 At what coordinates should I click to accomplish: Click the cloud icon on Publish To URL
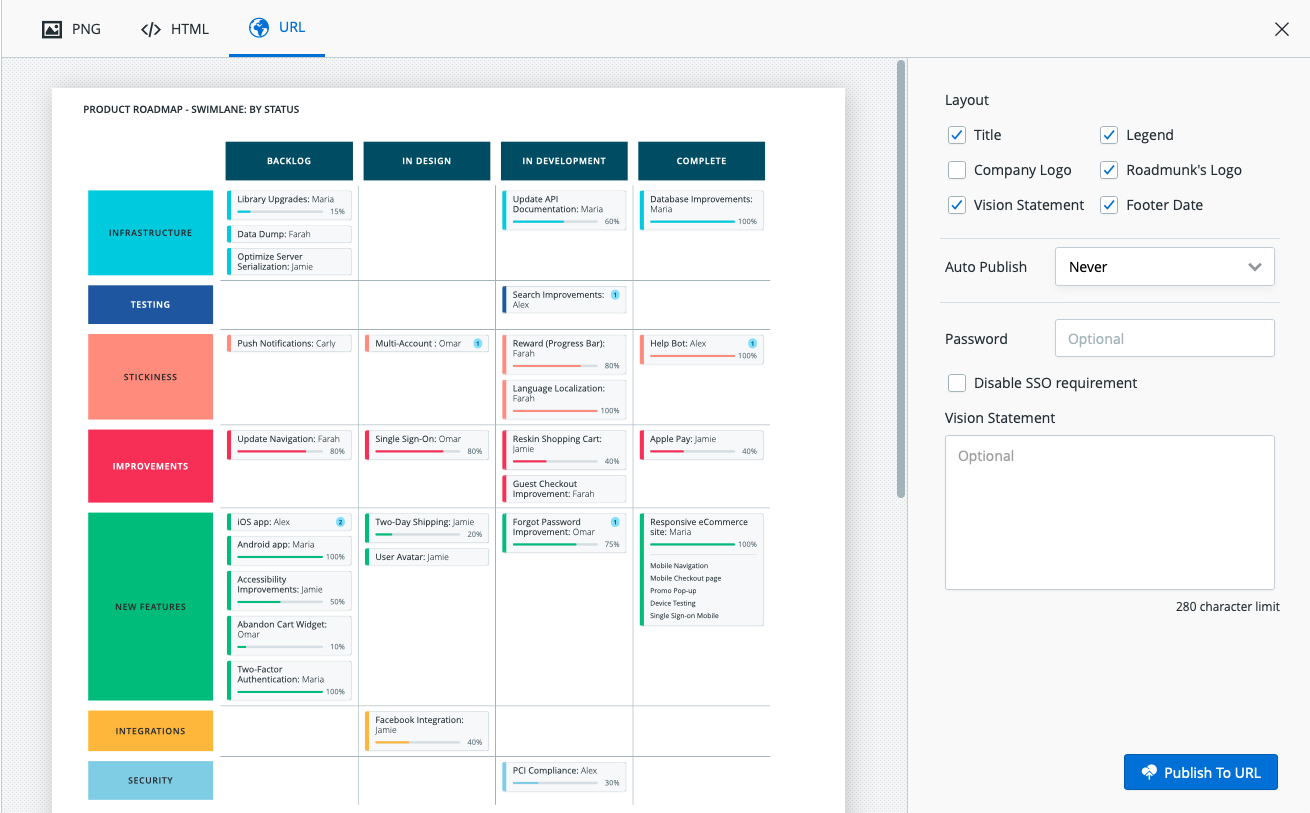(1148, 771)
